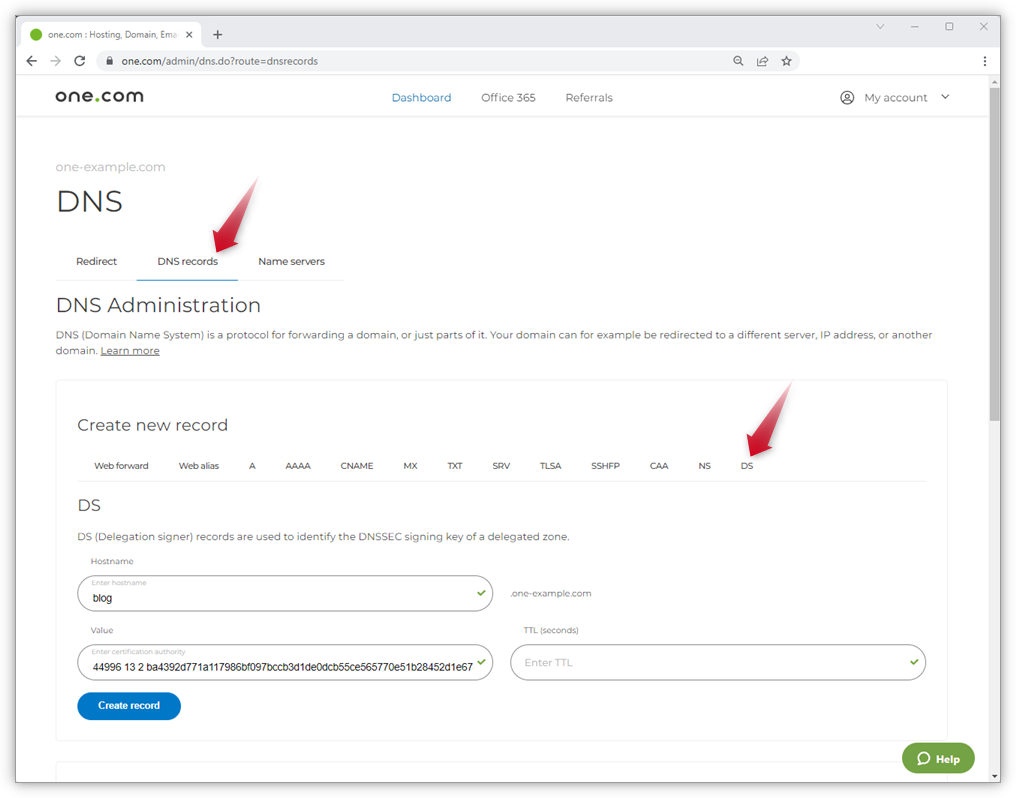Launch the Help chat widget
The width and height of the screenshot is (1016, 798).
pos(937,758)
